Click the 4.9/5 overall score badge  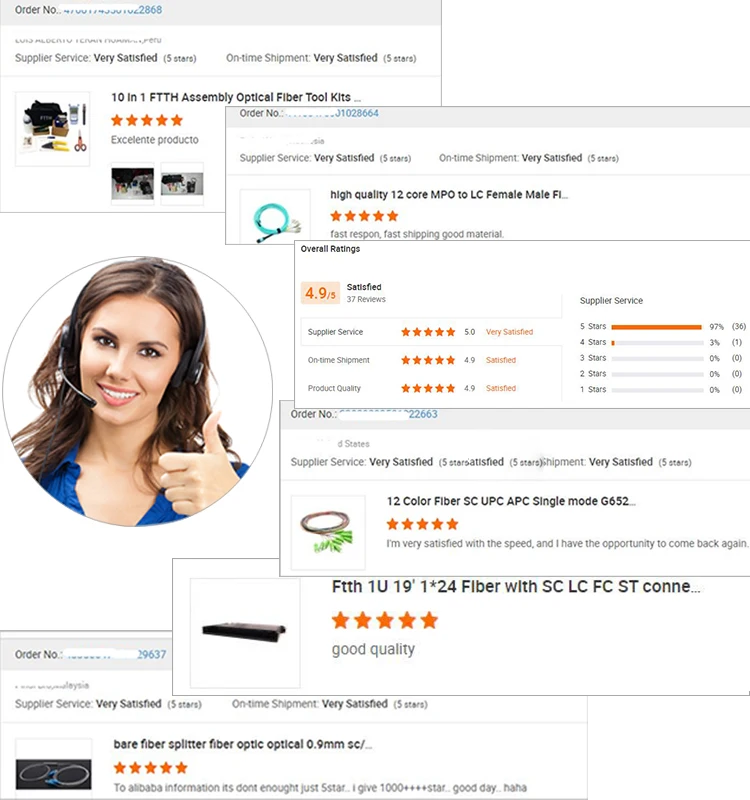point(320,293)
